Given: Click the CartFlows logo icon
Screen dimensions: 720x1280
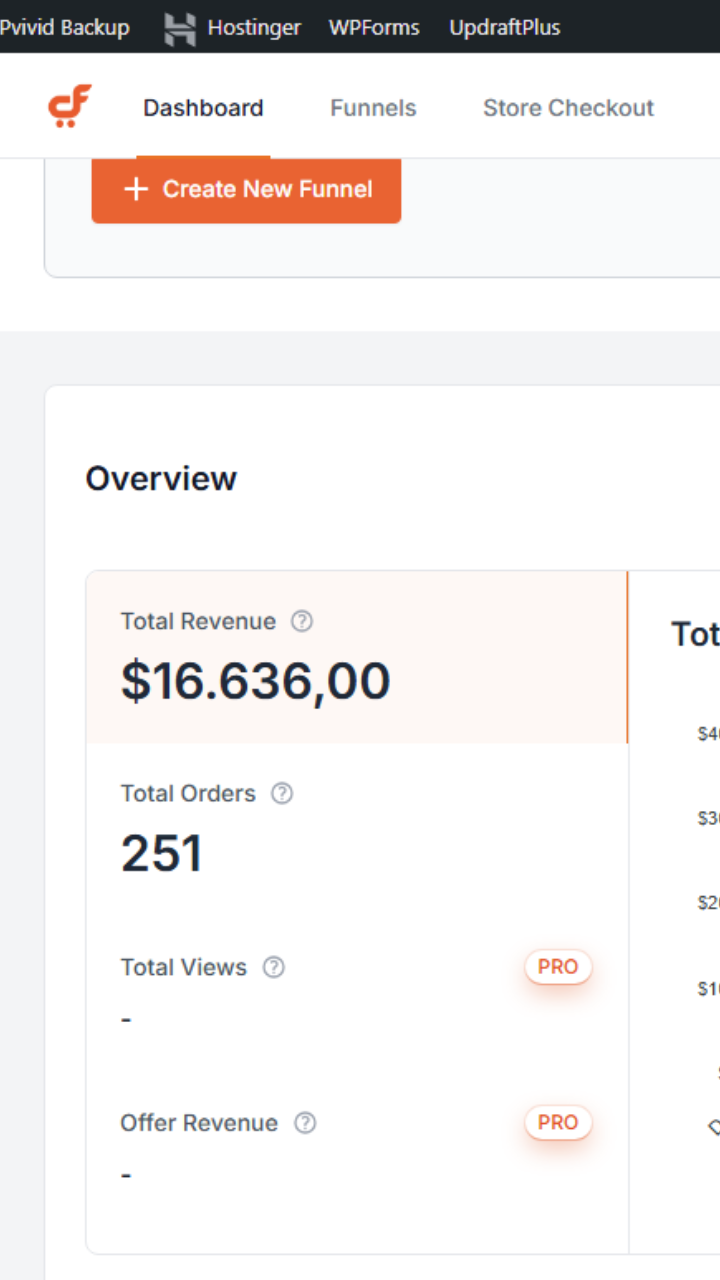Looking at the screenshot, I should 70,107.
